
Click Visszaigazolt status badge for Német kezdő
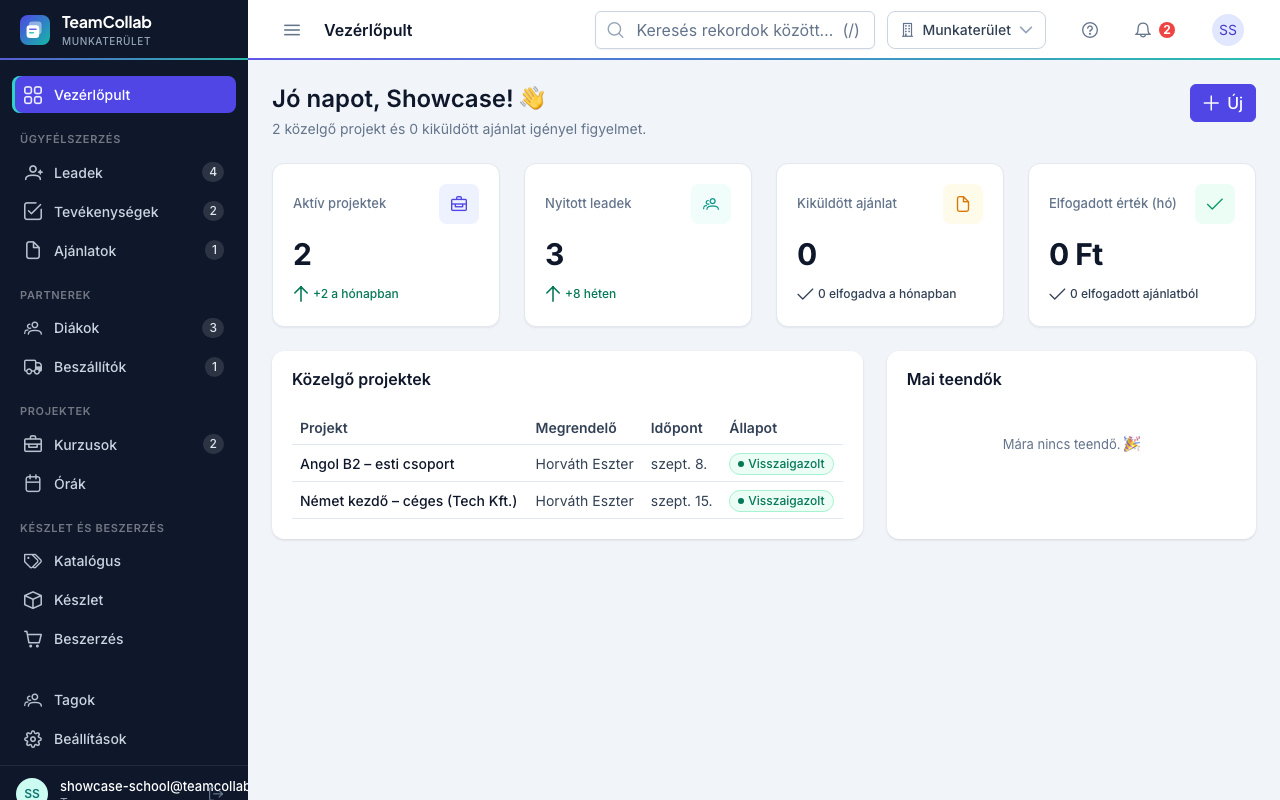click(781, 501)
